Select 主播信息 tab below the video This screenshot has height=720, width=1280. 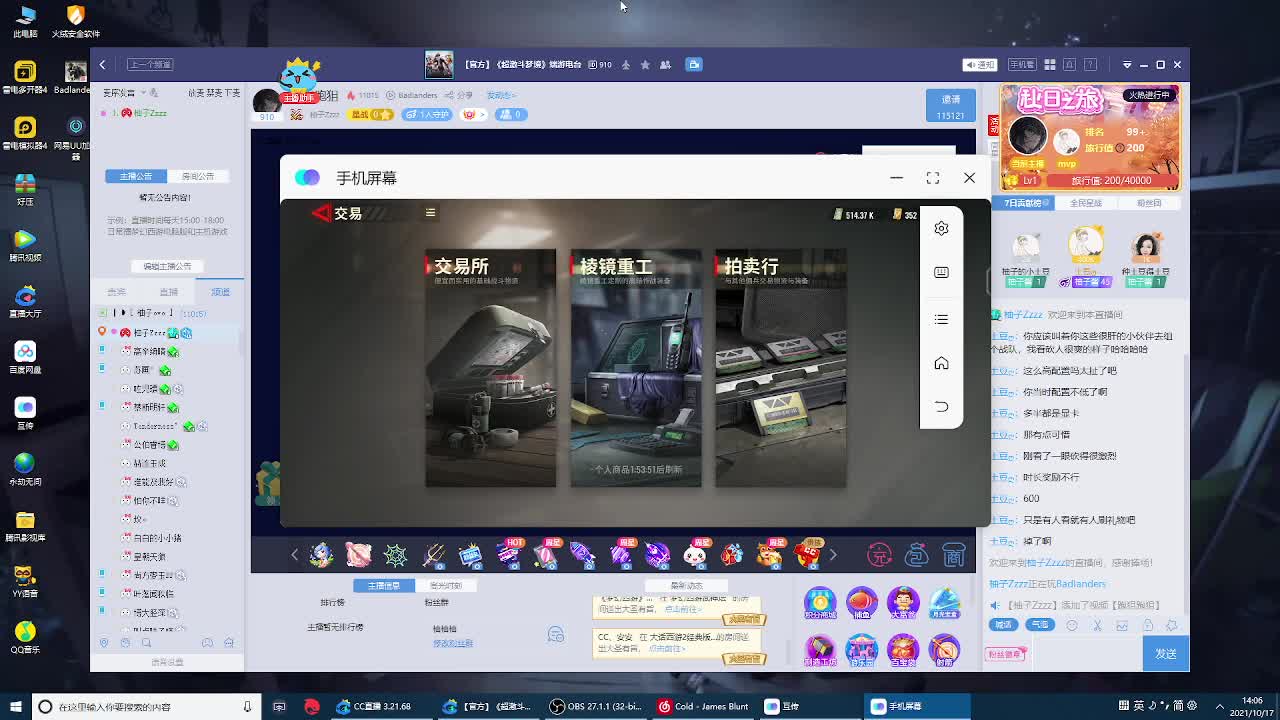click(383, 585)
